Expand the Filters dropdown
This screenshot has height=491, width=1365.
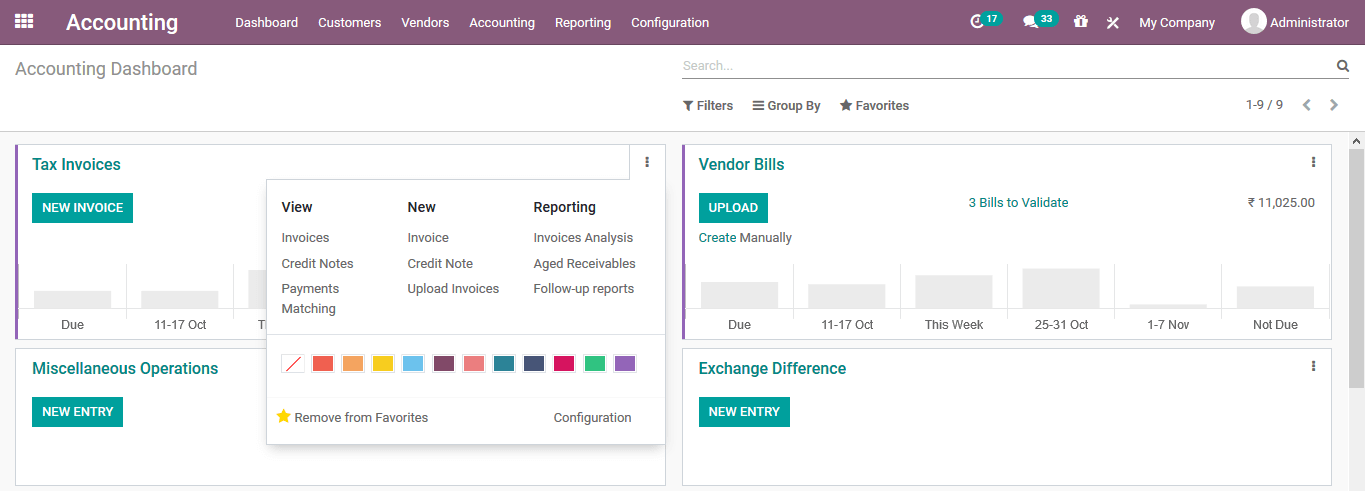pyautogui.click(x=708, y=105)
